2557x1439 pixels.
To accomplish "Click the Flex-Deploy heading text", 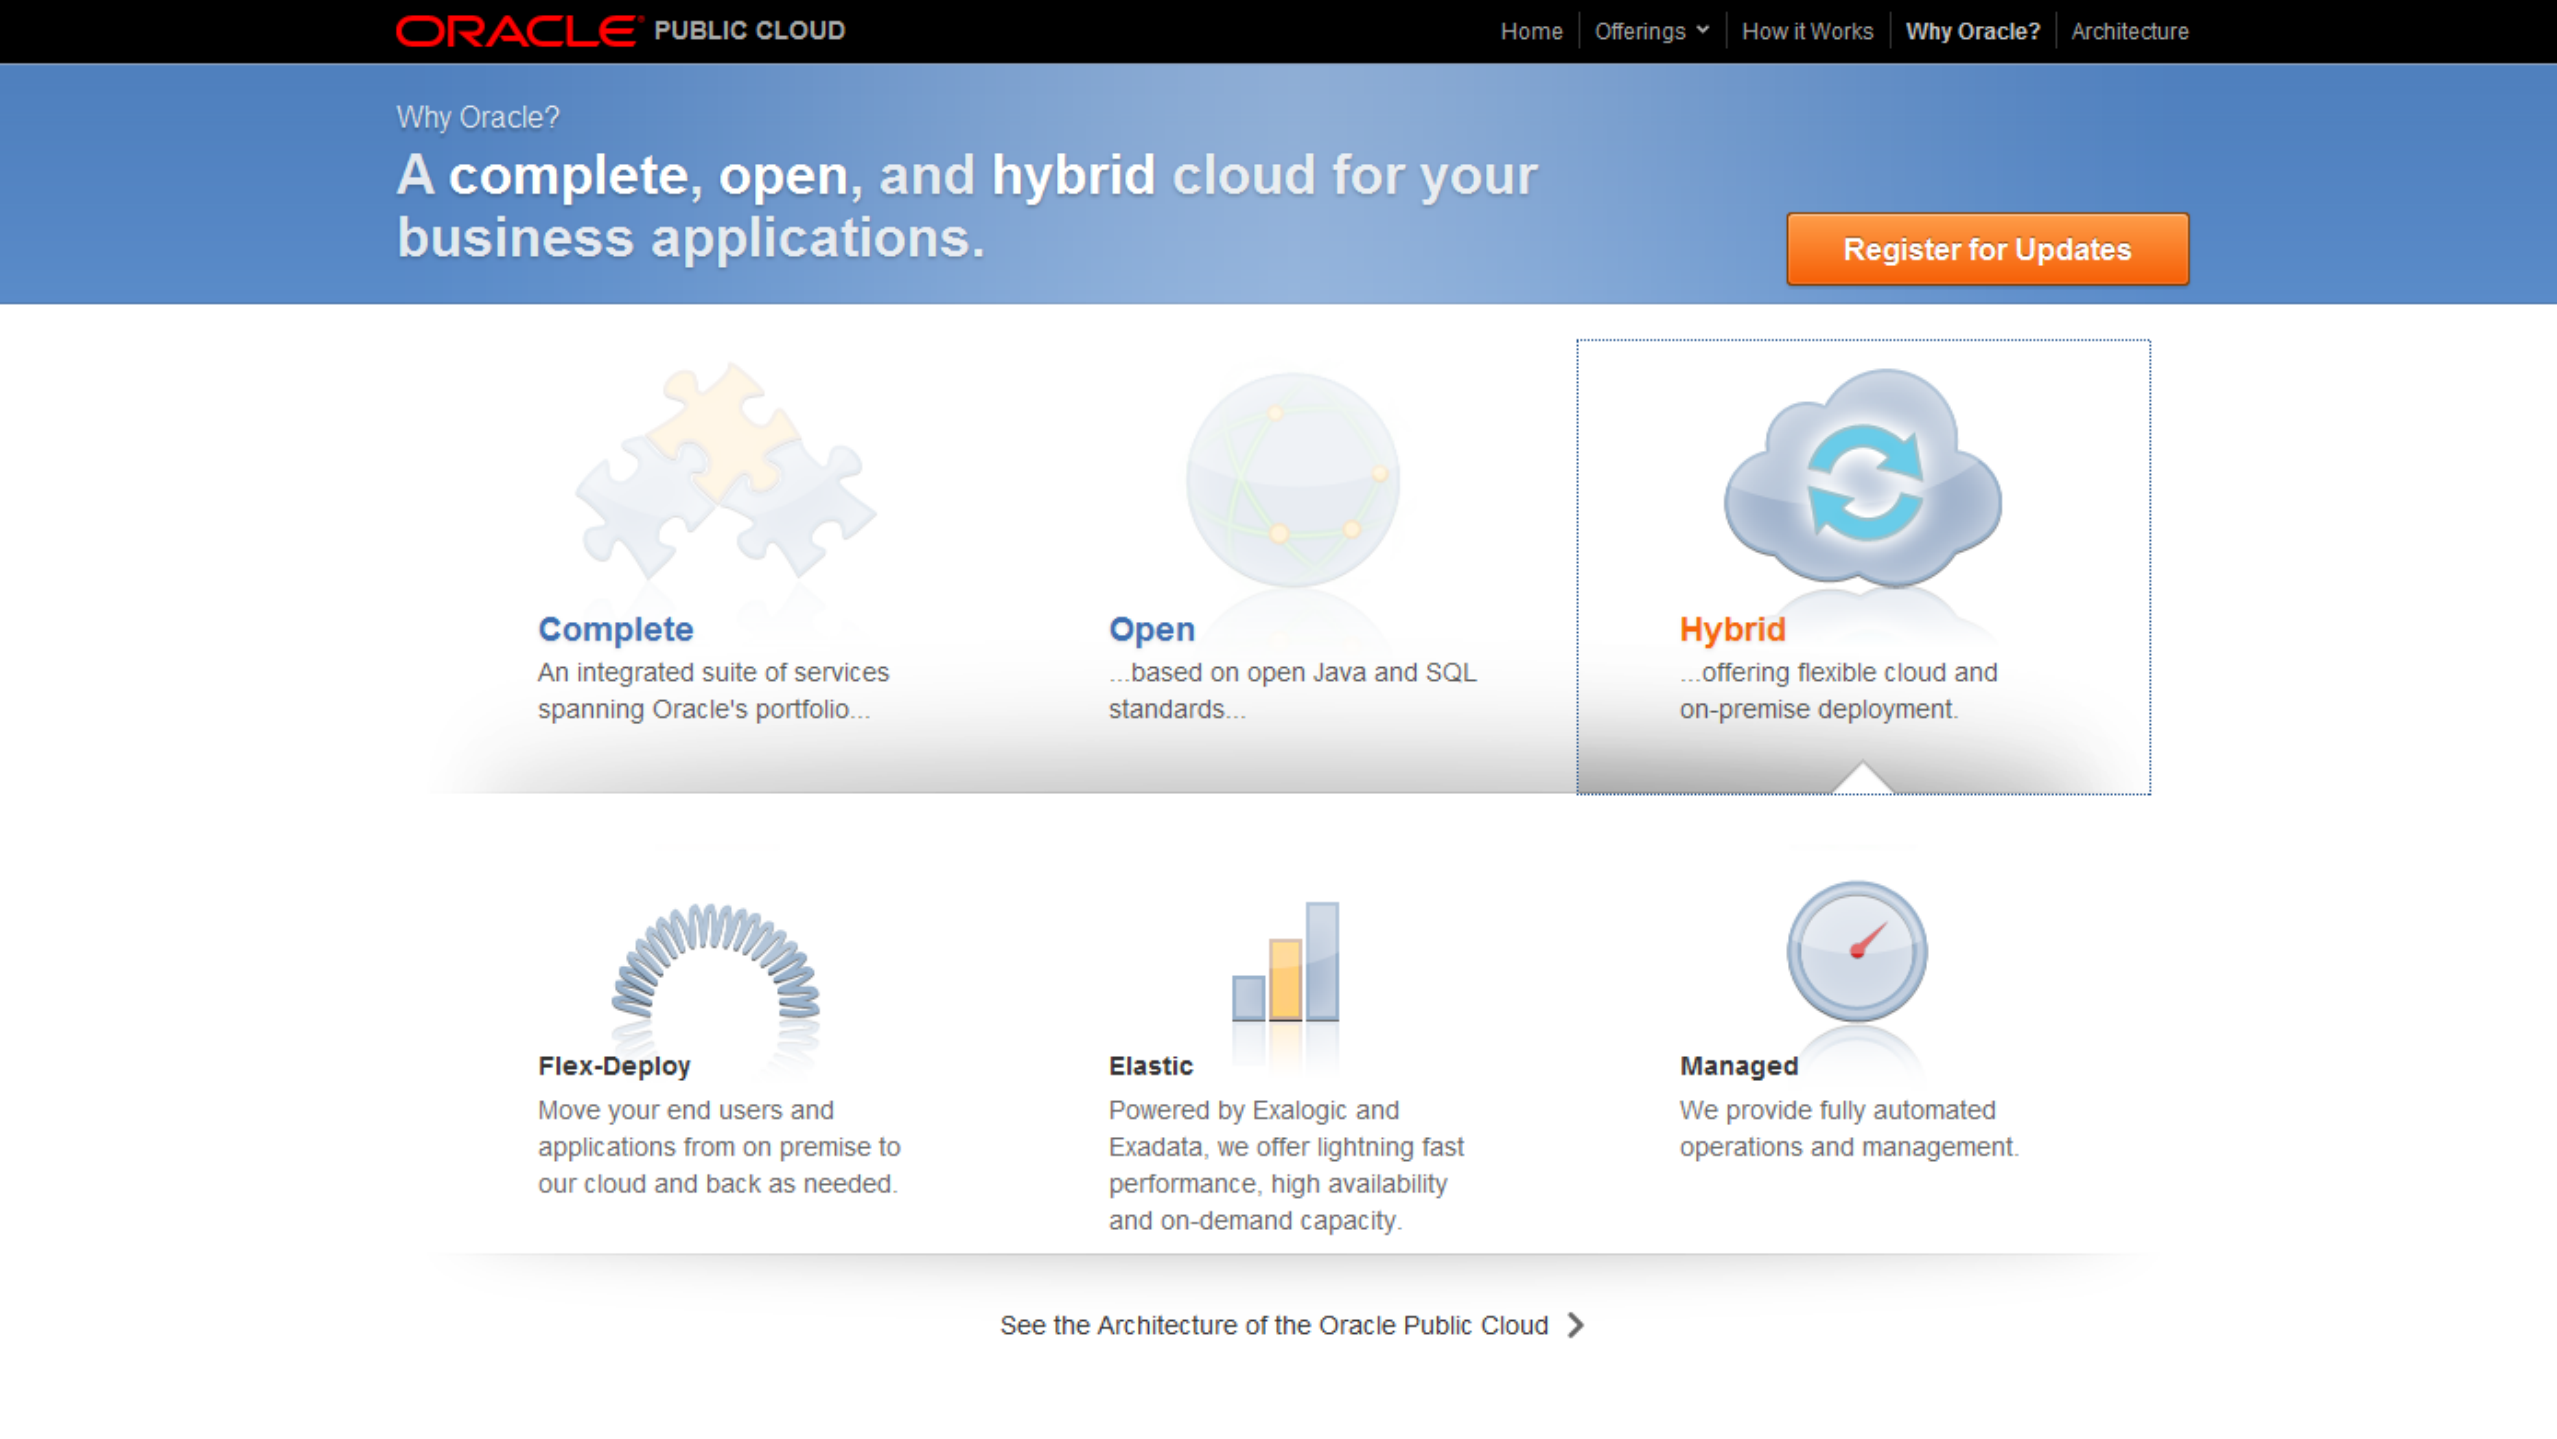I will (614, 1066).
